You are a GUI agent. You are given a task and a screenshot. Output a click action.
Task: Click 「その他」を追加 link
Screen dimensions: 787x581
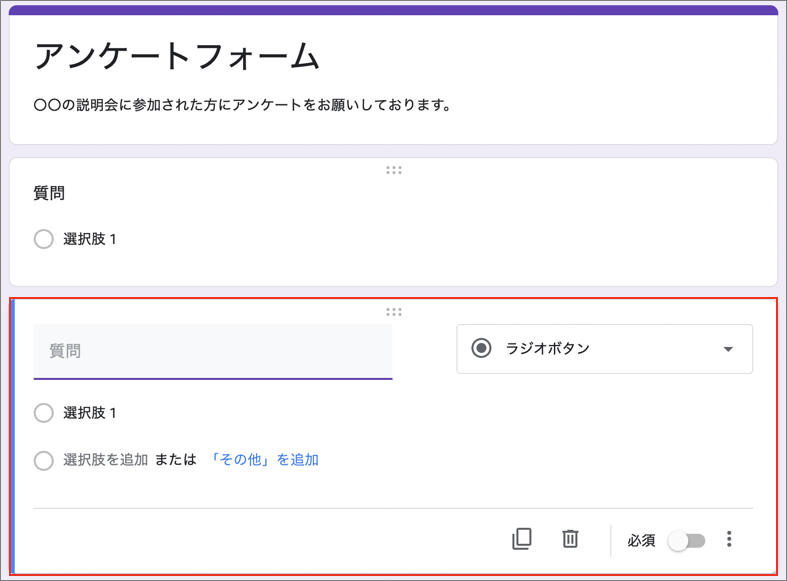[264, 460]
